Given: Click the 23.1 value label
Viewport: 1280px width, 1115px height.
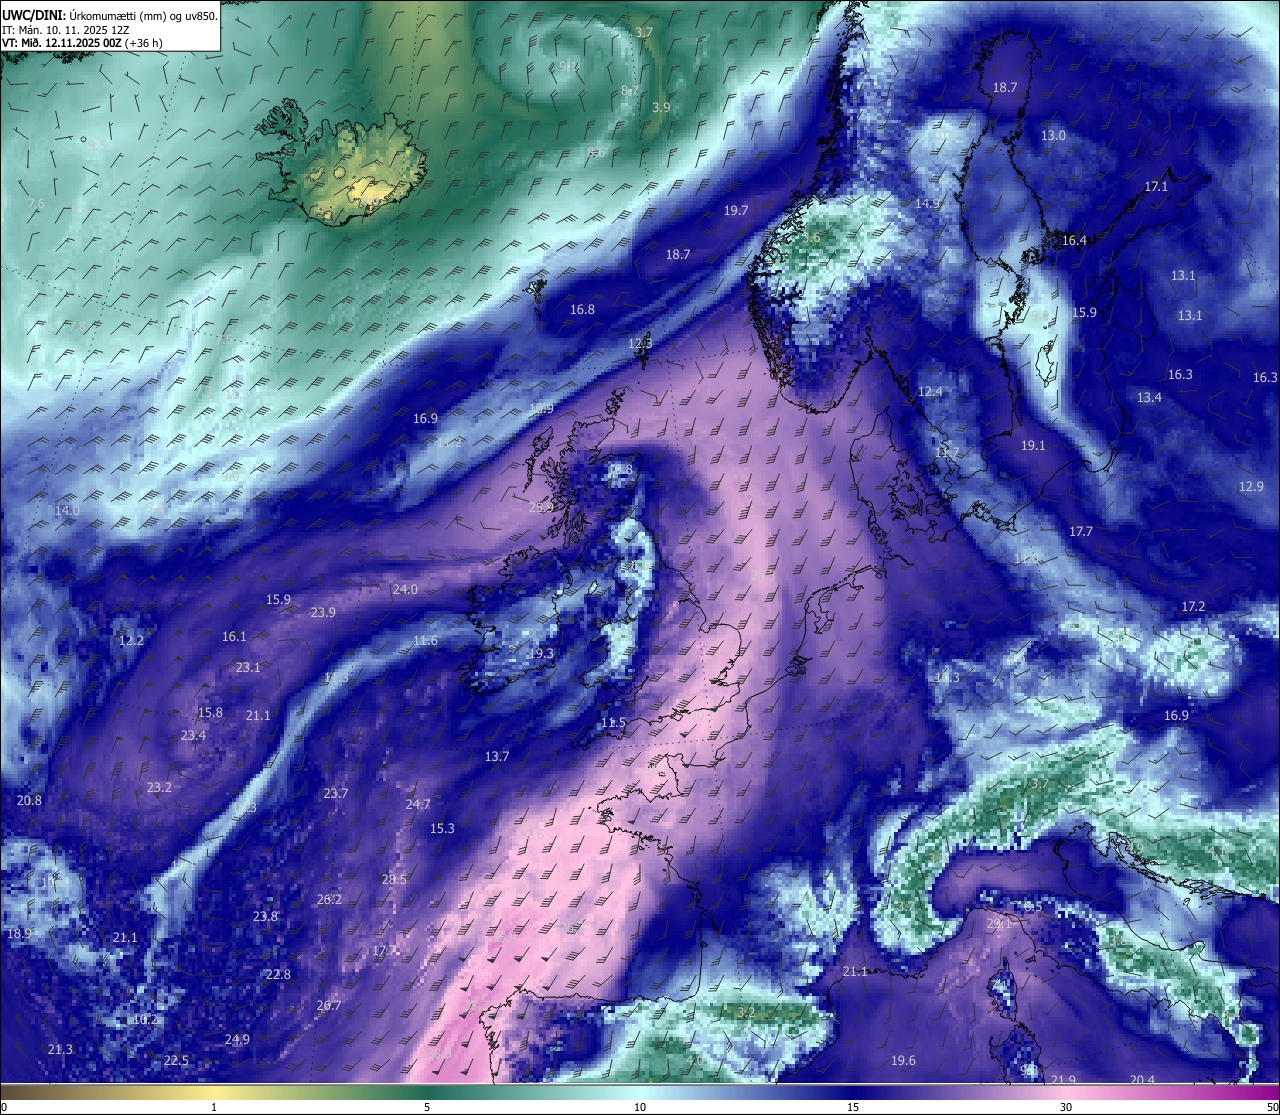Looking at the screenshot, I should pos(248,667).
